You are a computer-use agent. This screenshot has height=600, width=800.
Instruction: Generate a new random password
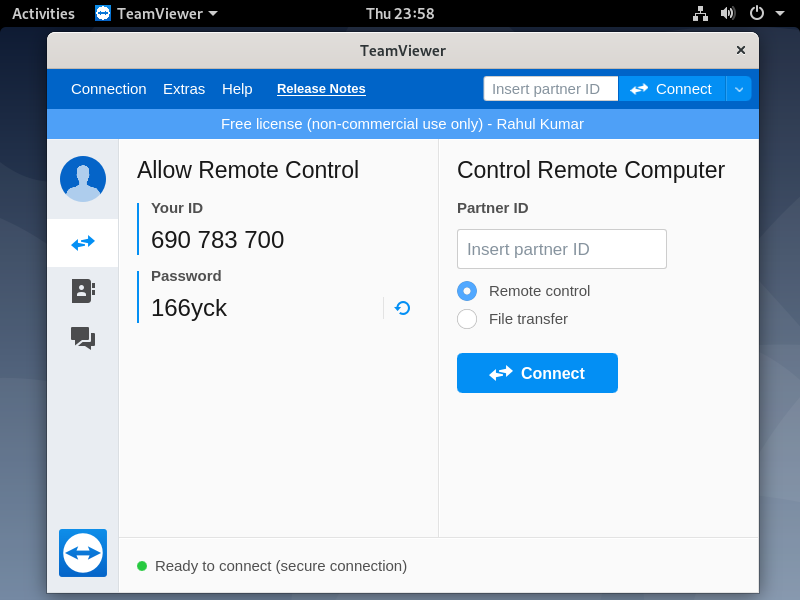point(402,308)
